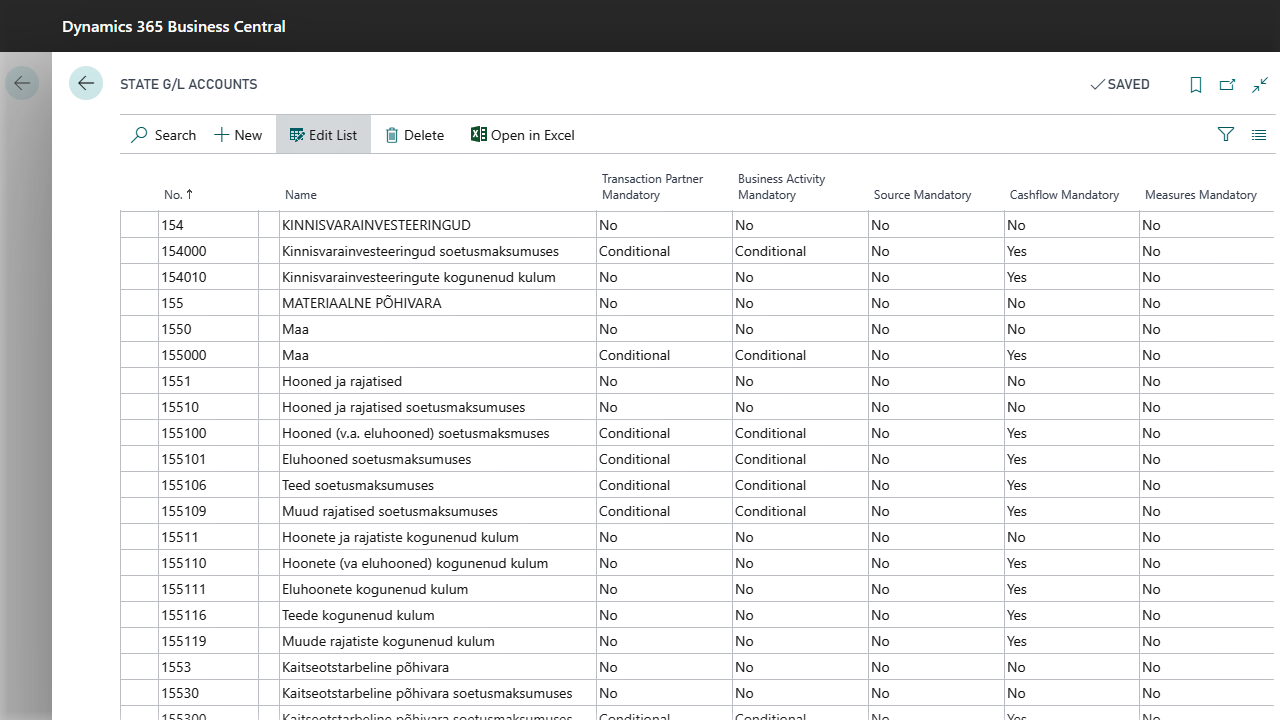Open page in new window icon
The image size is (1280, 720).
(1228, 85)
